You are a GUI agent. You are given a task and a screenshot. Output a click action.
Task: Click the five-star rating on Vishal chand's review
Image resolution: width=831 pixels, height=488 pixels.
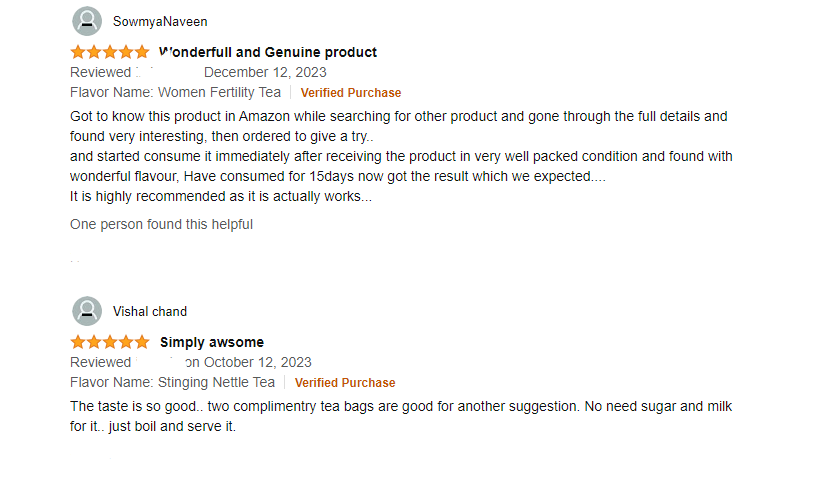point(110,342)
